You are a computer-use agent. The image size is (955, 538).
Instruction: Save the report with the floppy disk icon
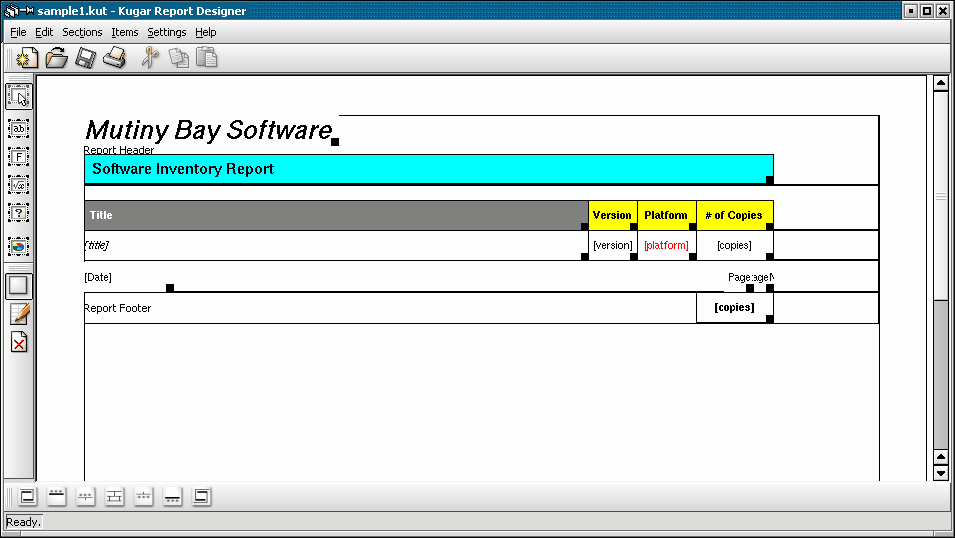pyautogui.click(x=85, y=58)
